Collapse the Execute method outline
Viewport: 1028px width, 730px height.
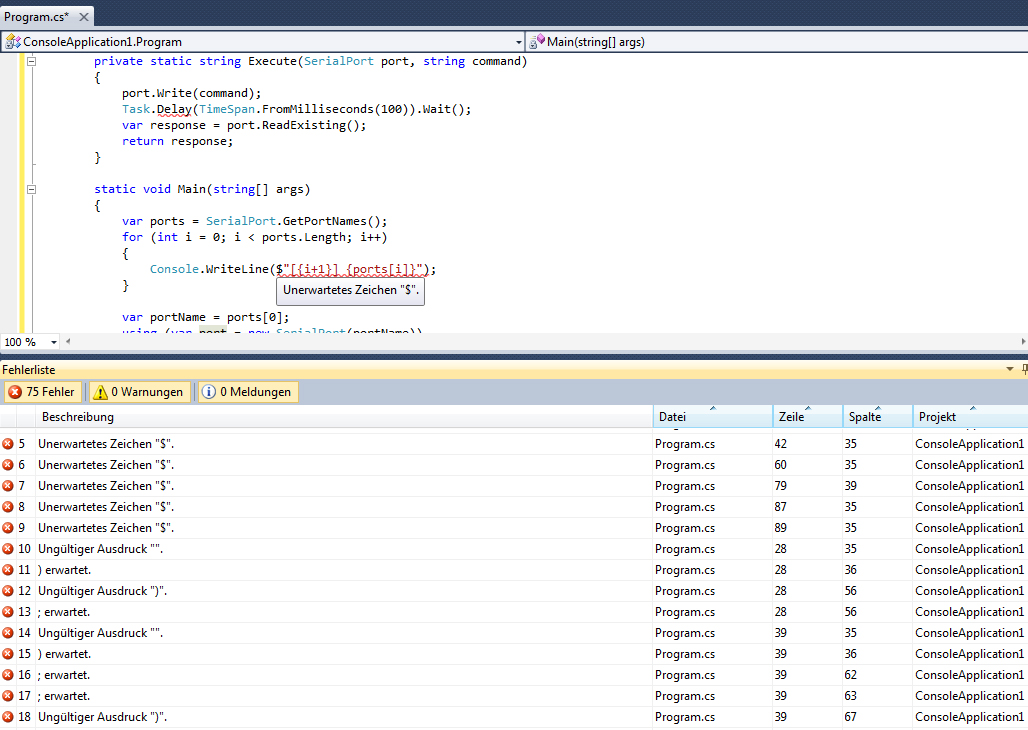31,61
